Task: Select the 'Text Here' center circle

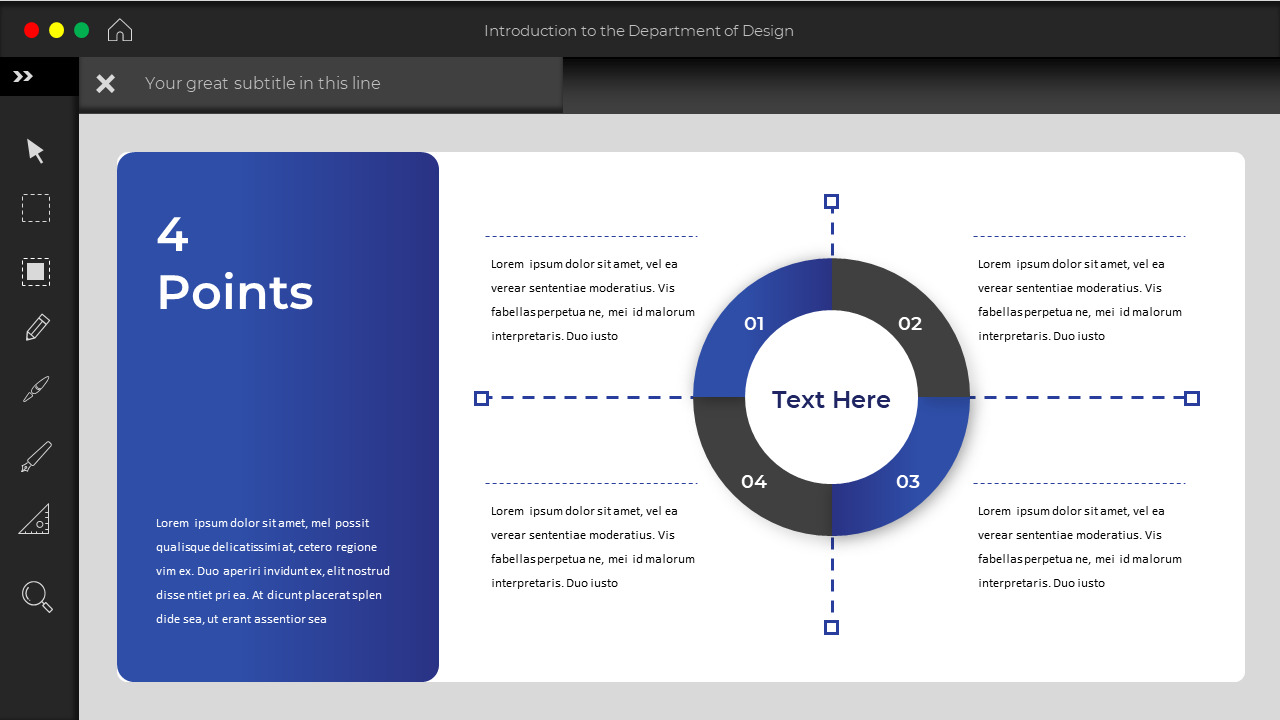Action: tap(831, 399)
